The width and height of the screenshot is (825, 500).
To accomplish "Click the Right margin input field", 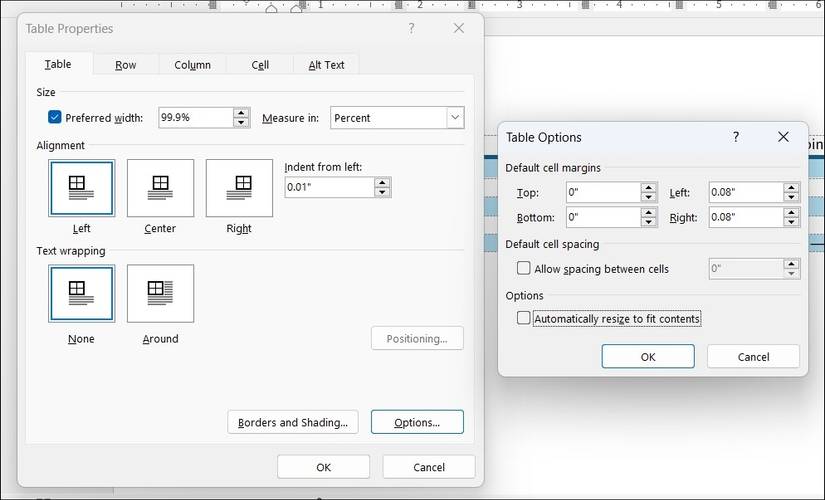I will 746,217.
